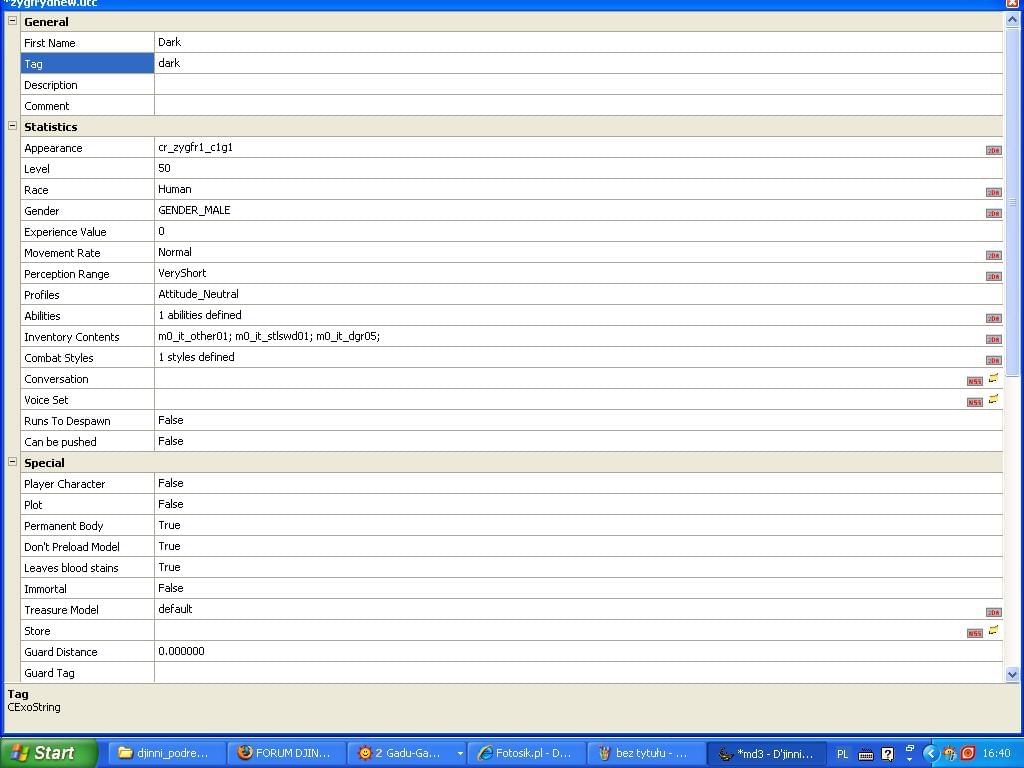Collapse the General section
Viewport: 1024px width, 768px height.
tap(13, 21)
